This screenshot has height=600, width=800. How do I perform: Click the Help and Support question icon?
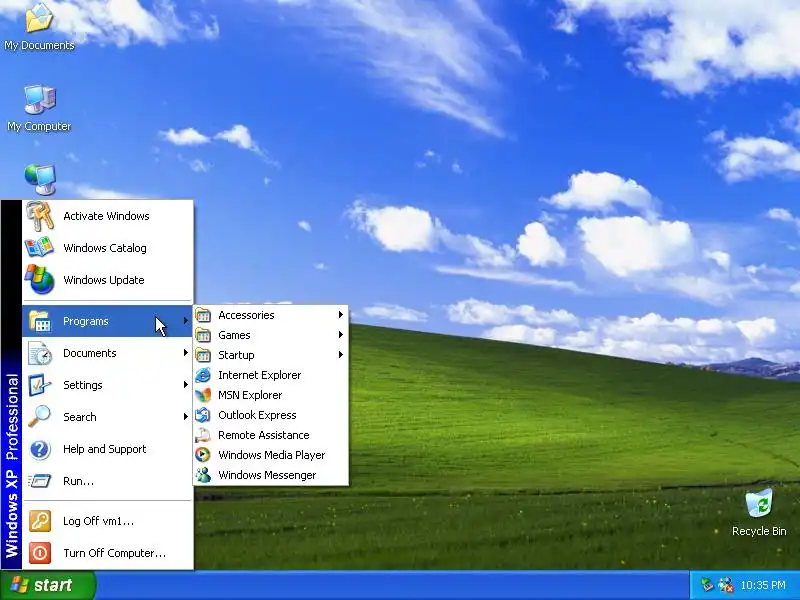[40, 449]
